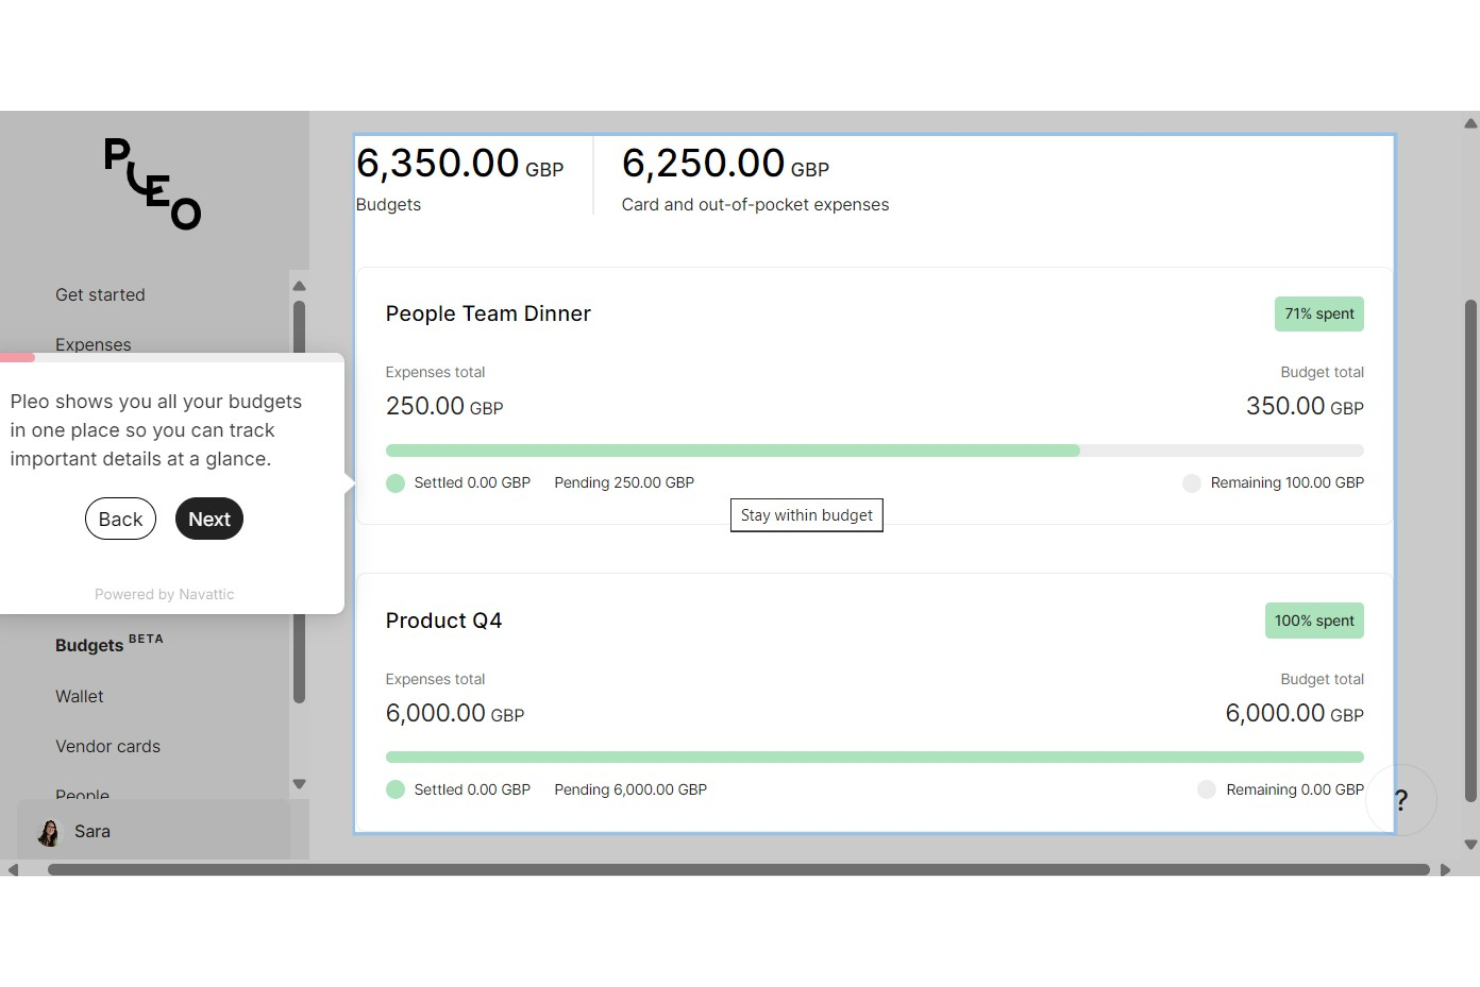Viewport: 1480px width, 987px height.
Task: Select Wallet from the sidebar
Action: click(79, 696)
